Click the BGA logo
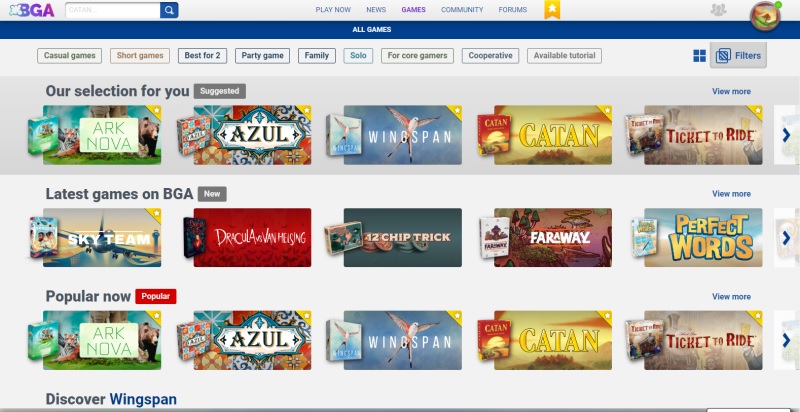The height and width of the screenshot is (412, 800). (x=32, y=10)
